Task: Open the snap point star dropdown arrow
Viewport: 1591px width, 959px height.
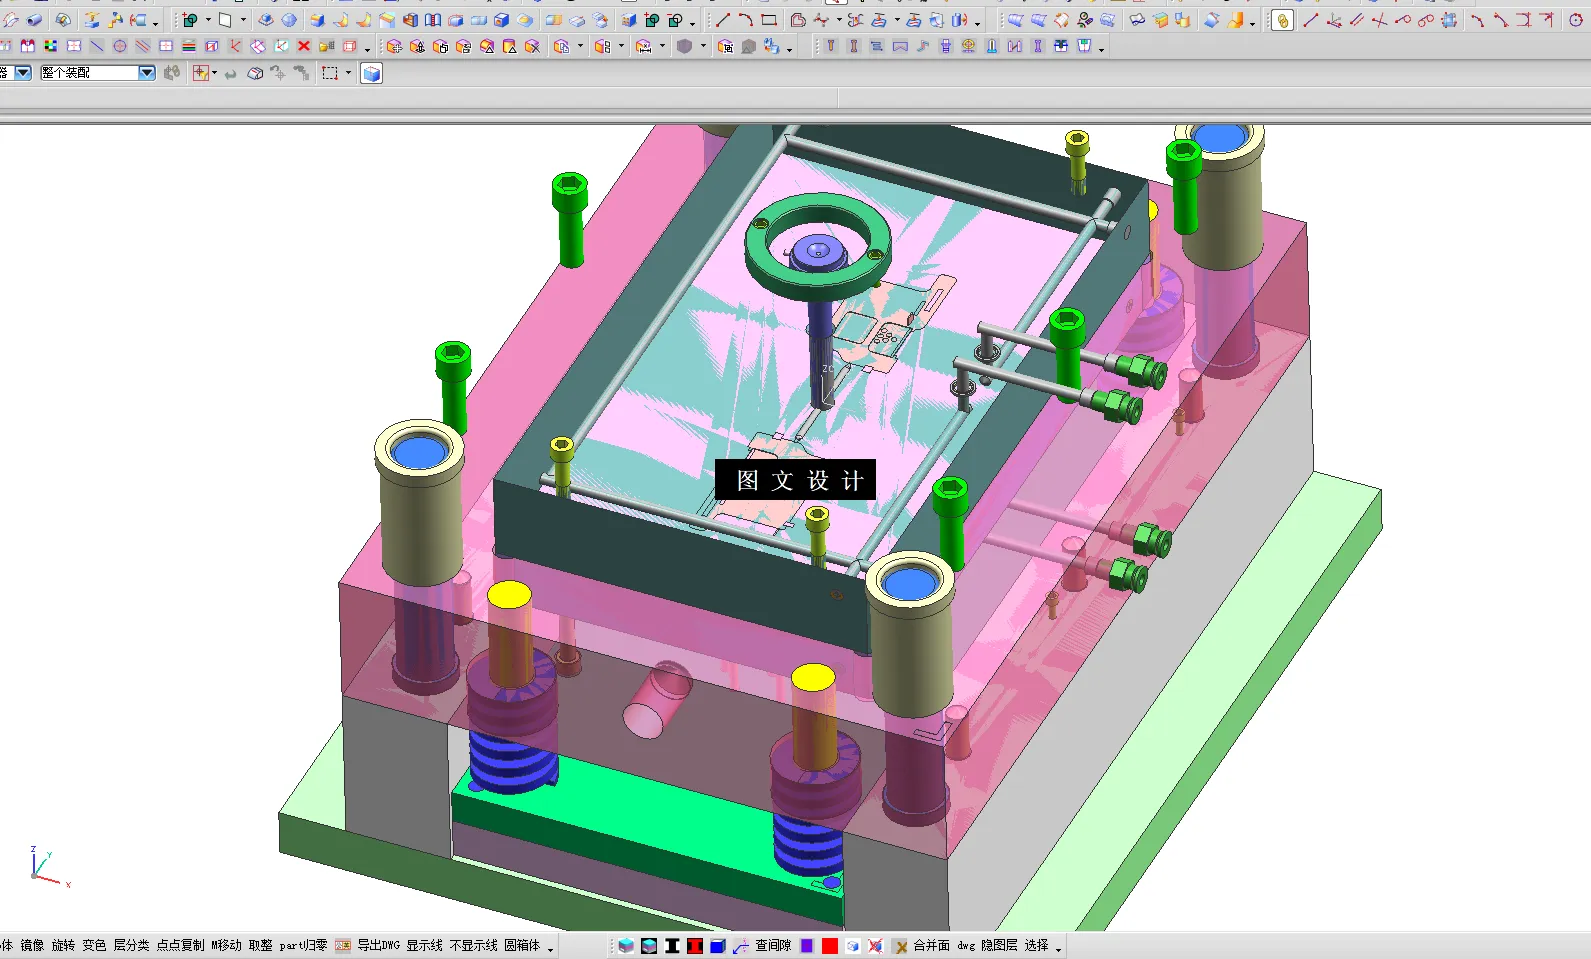Action: tap(214, 73)
